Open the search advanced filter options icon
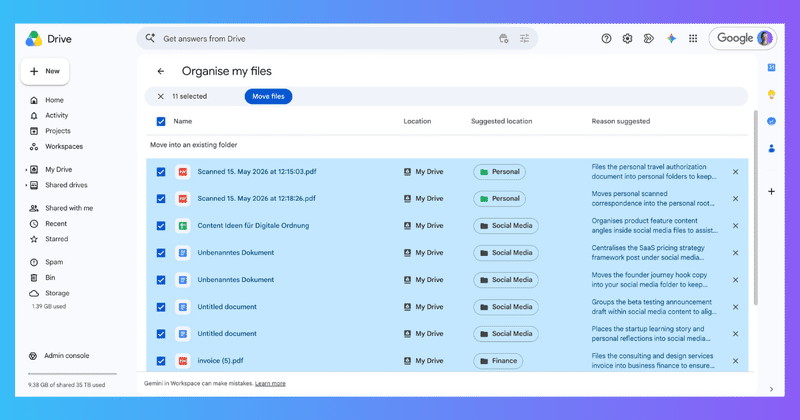The height and width of the screenshot is (420, 800). [524, 39]
